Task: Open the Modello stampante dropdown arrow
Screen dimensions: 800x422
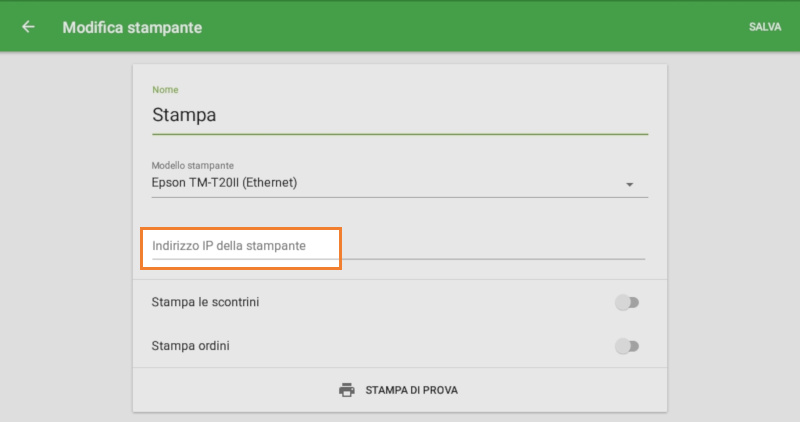Action: tap(630, 184)
